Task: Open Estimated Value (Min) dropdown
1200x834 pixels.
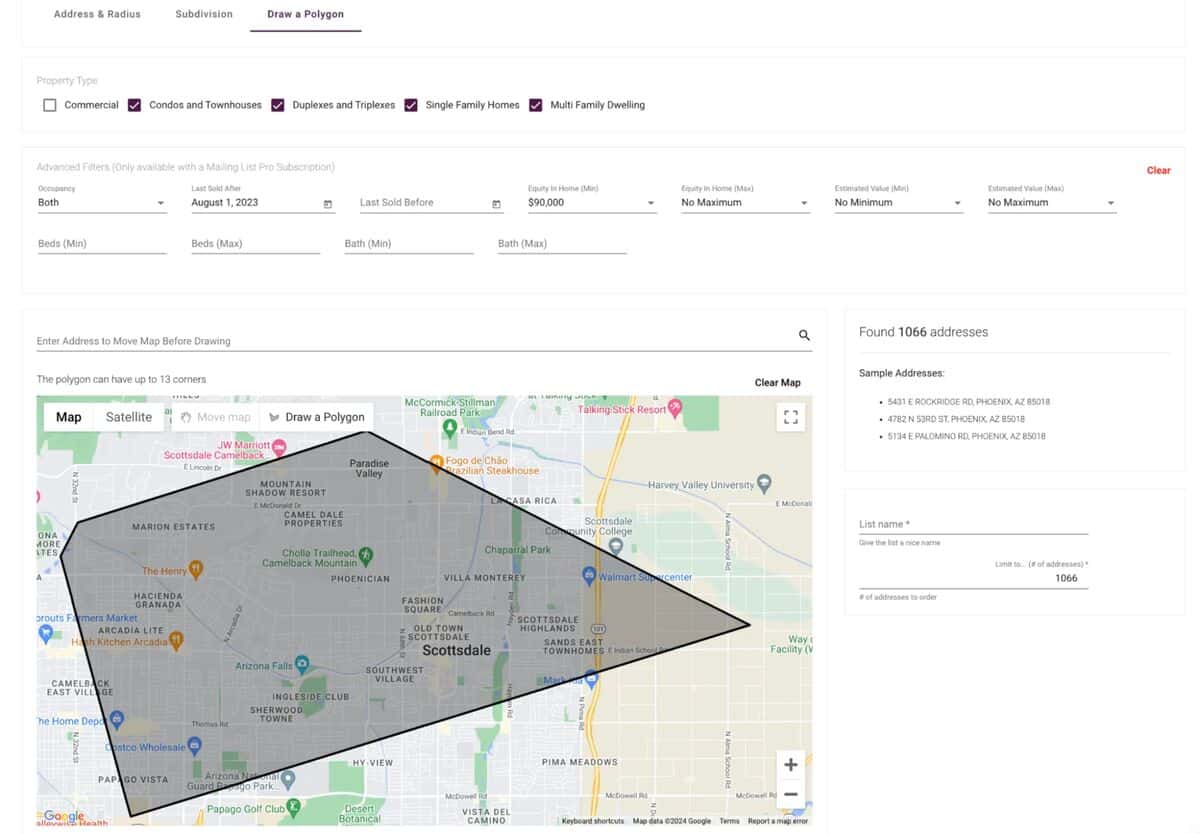Action: (x=899, y=203)
